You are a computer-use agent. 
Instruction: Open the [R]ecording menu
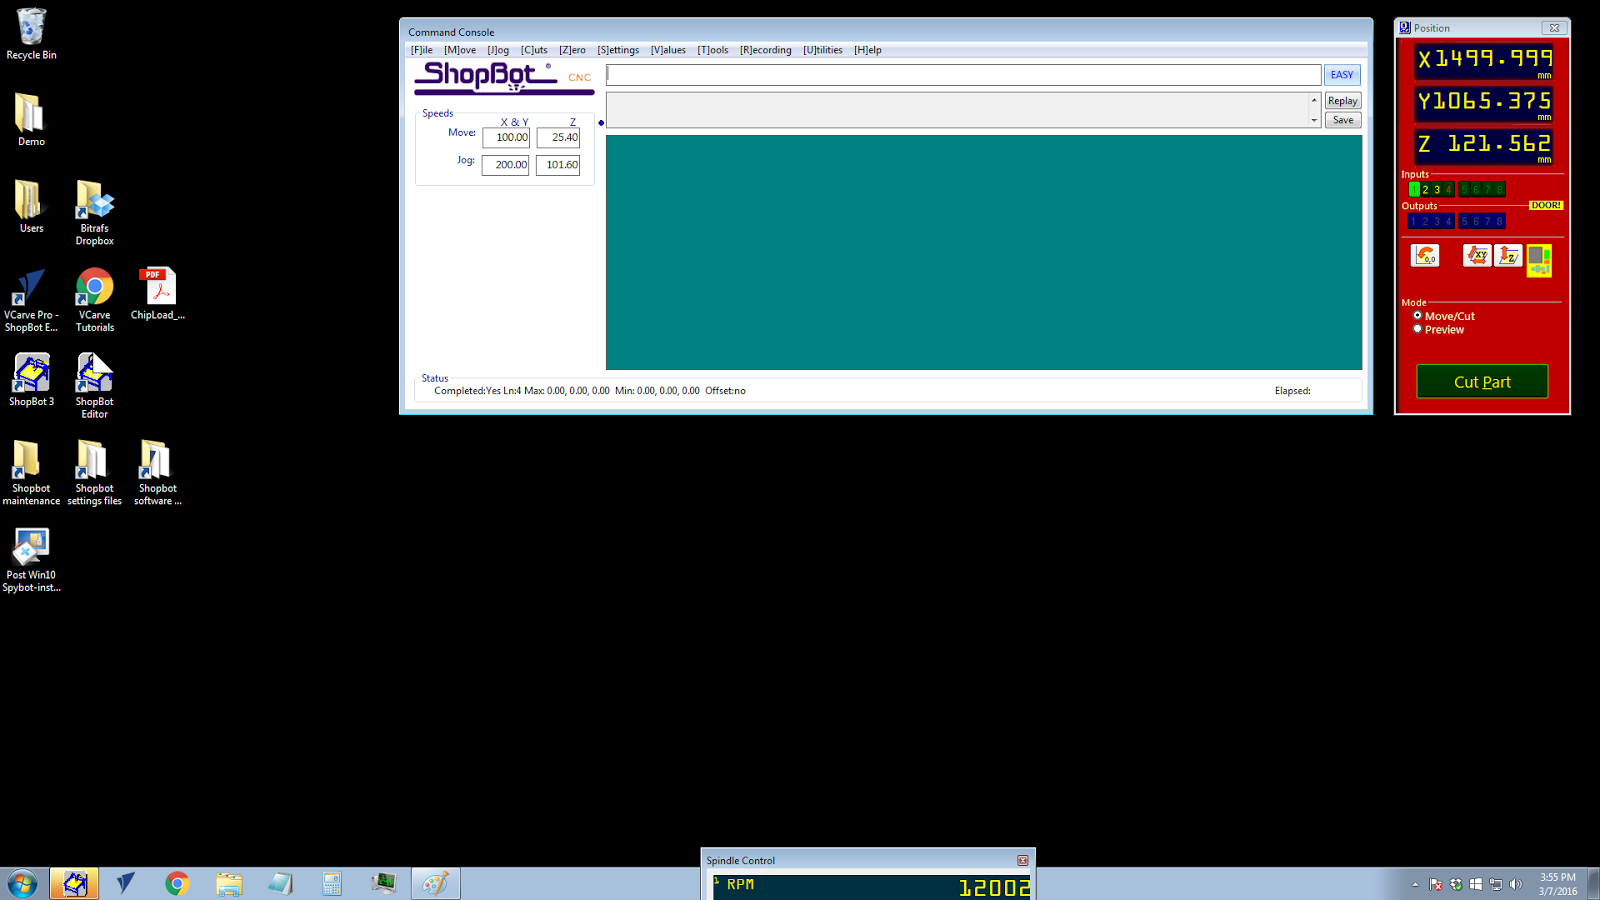coord(766,50)
